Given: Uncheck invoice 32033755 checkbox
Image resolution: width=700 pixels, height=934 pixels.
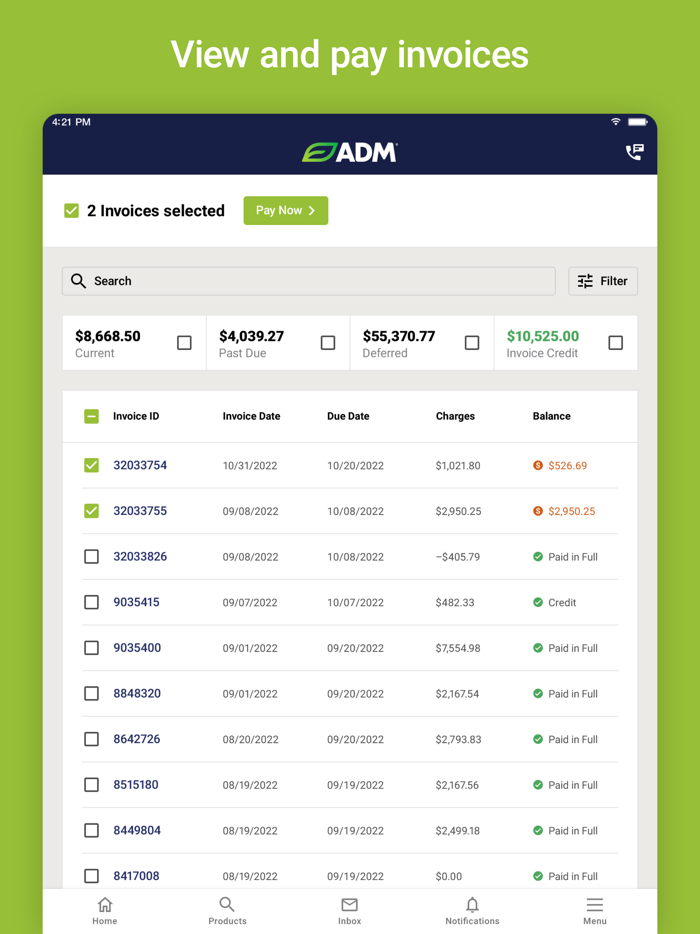Looking at the screenshot, I should [x=91, y=511].
